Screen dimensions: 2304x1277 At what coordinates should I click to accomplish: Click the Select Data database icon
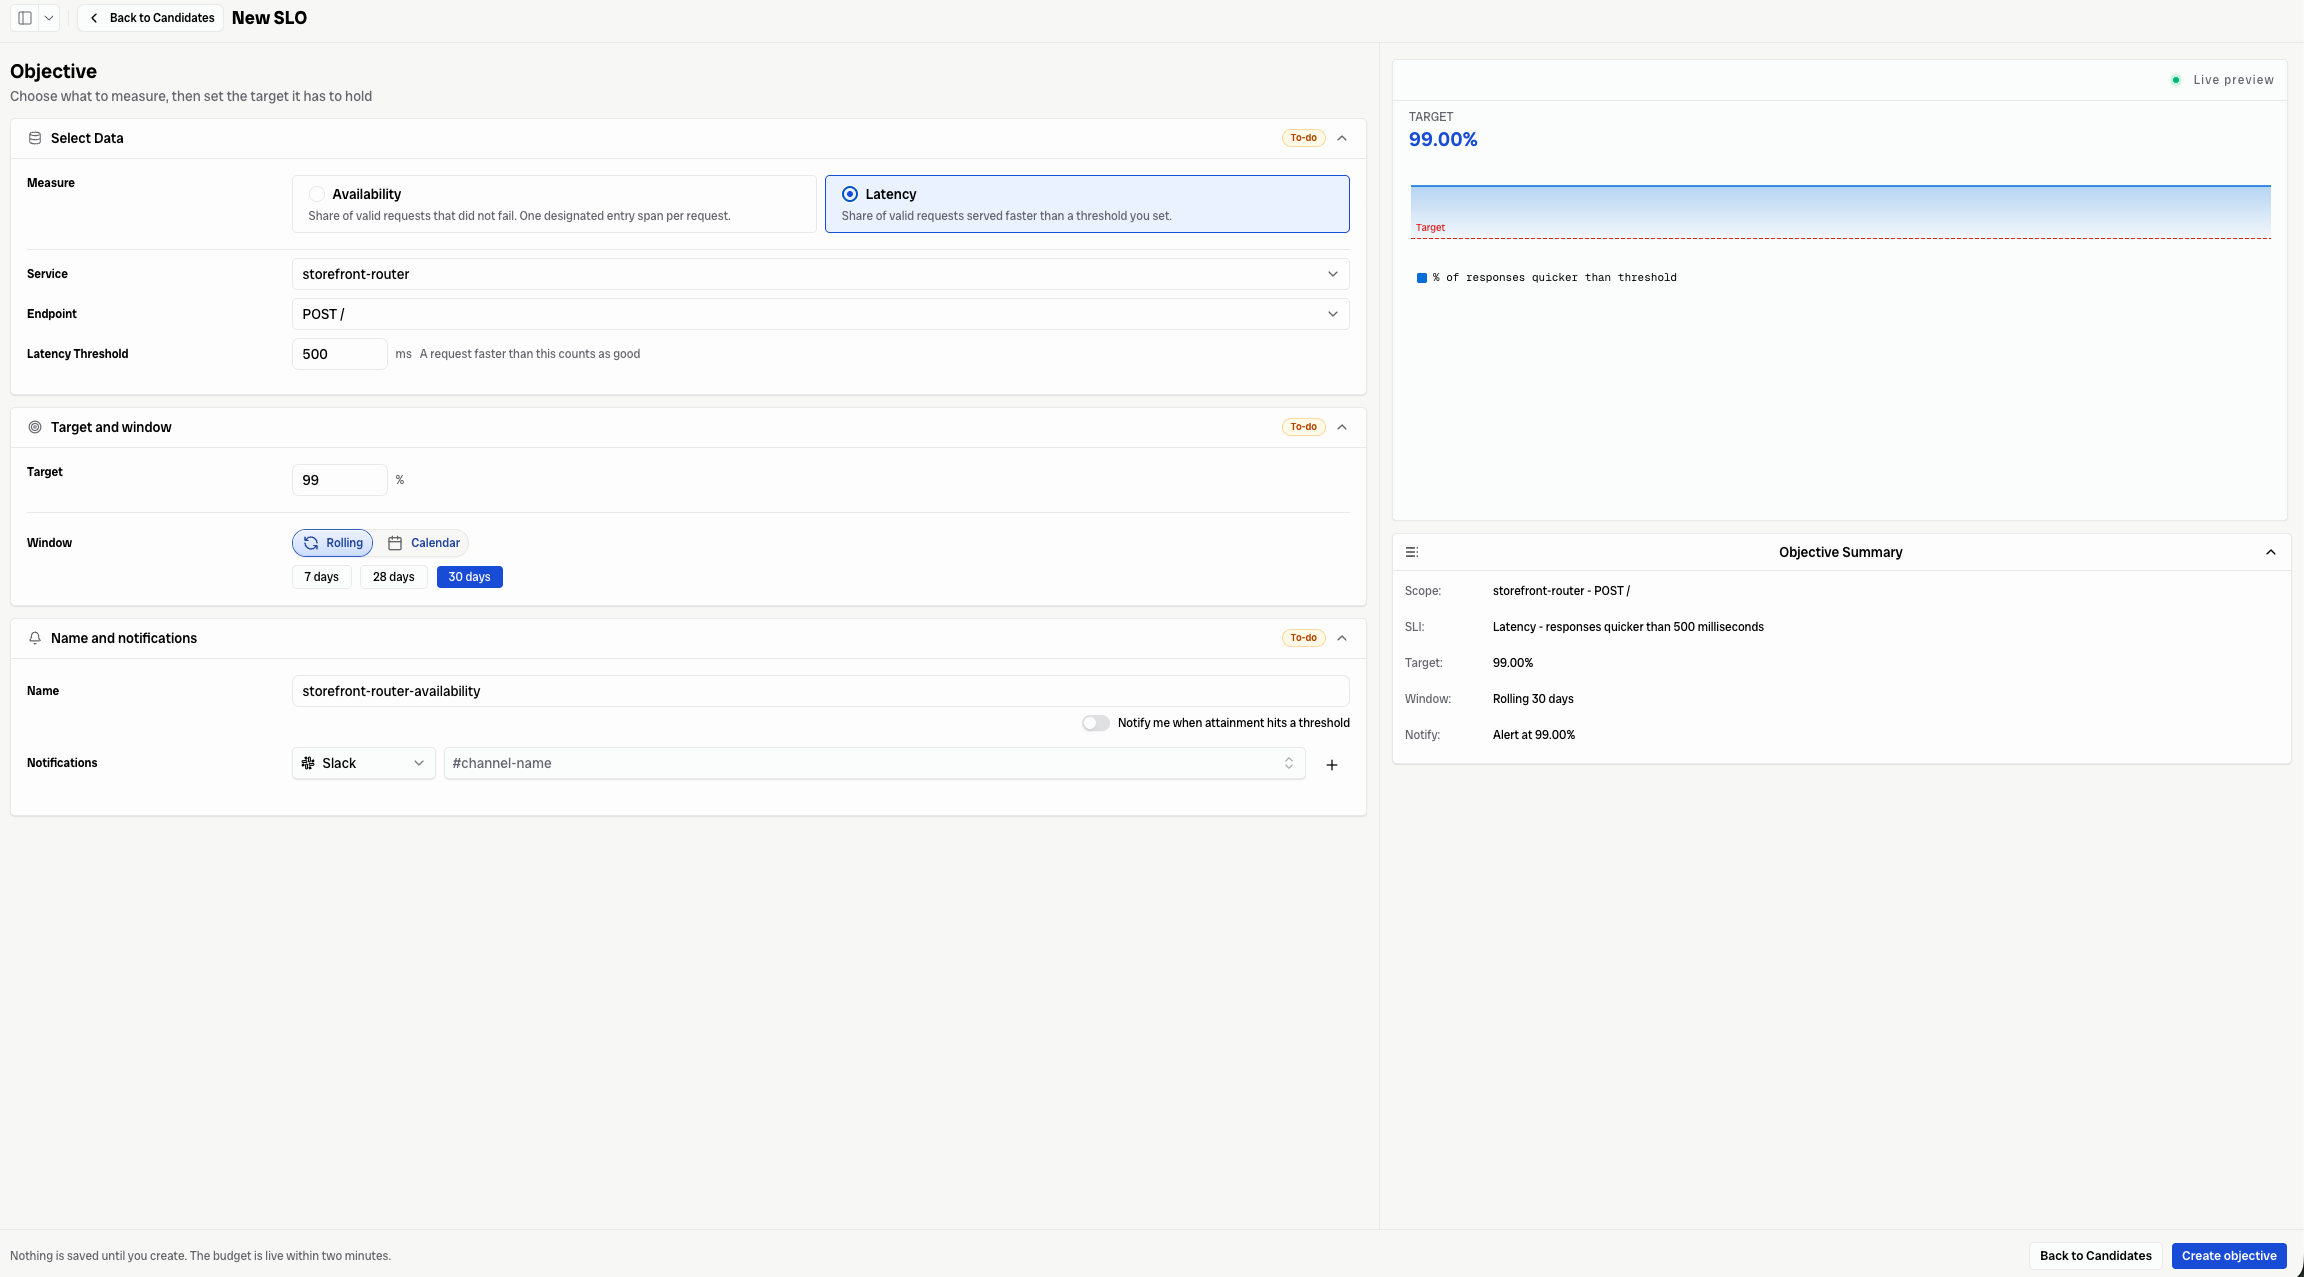click(35, 138)
